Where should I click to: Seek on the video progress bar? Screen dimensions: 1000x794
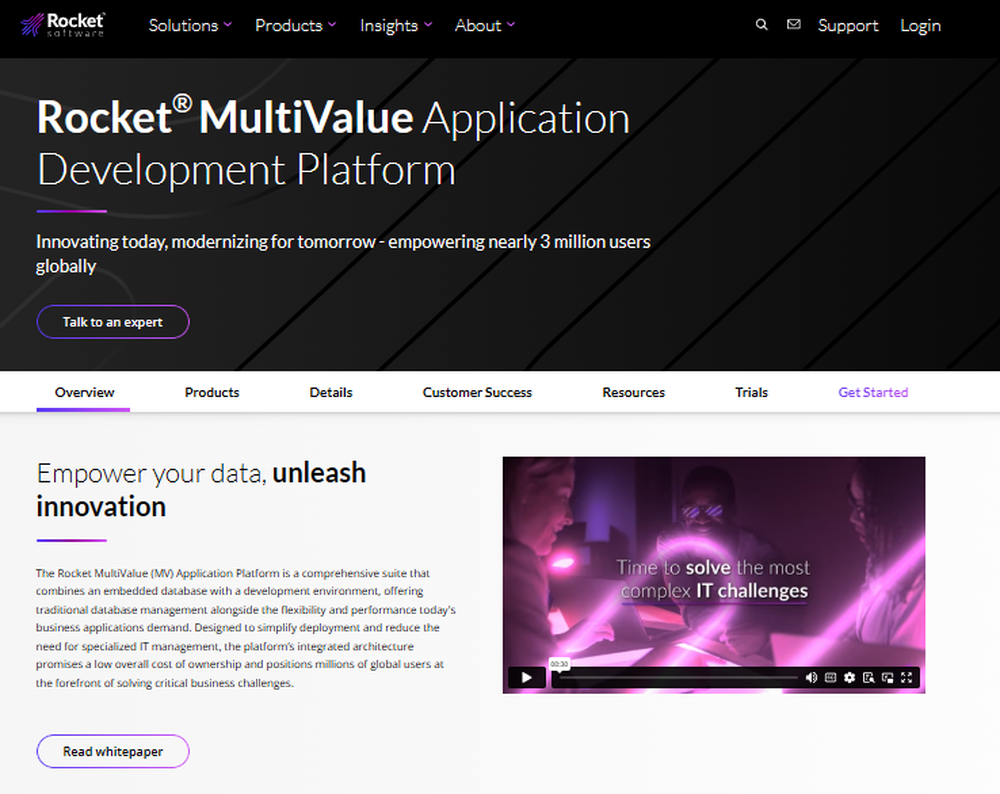pyautogui.click(x=679, y=677)
